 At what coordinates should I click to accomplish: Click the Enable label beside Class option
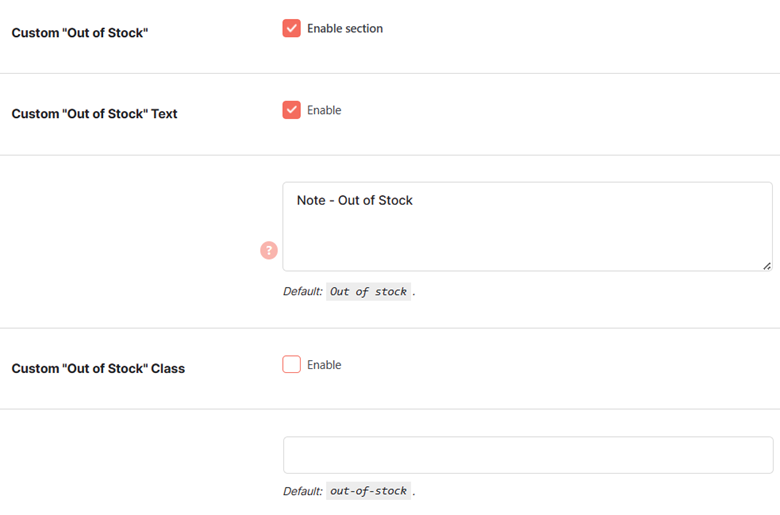[324, 365]
